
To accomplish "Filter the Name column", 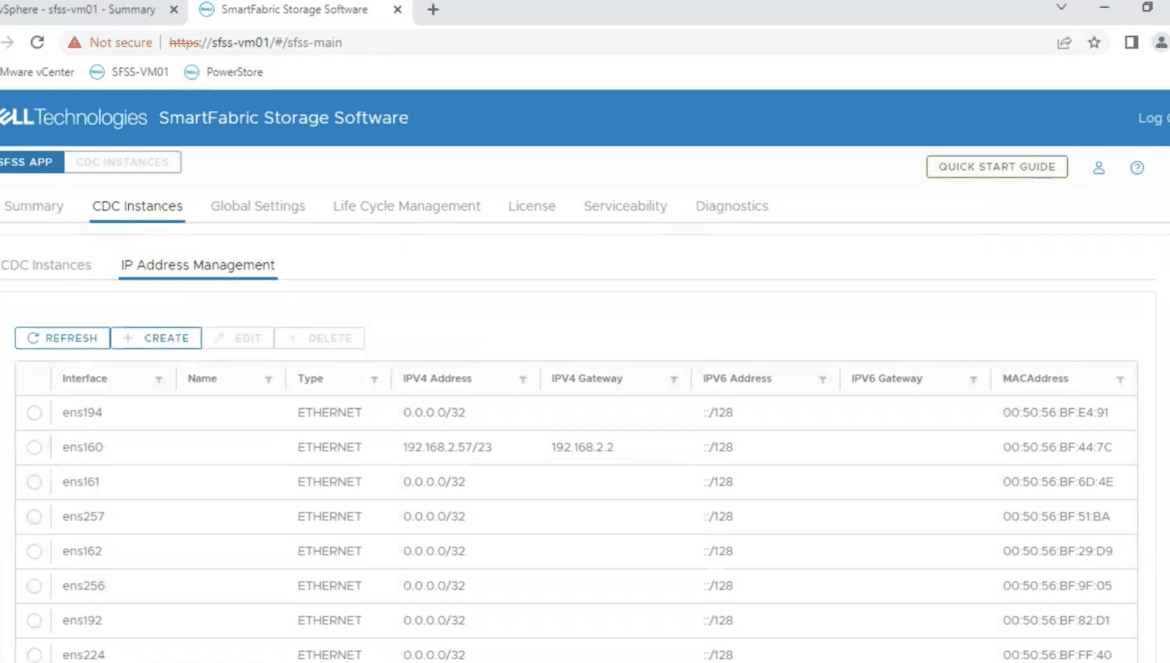I will click(268, 380).
